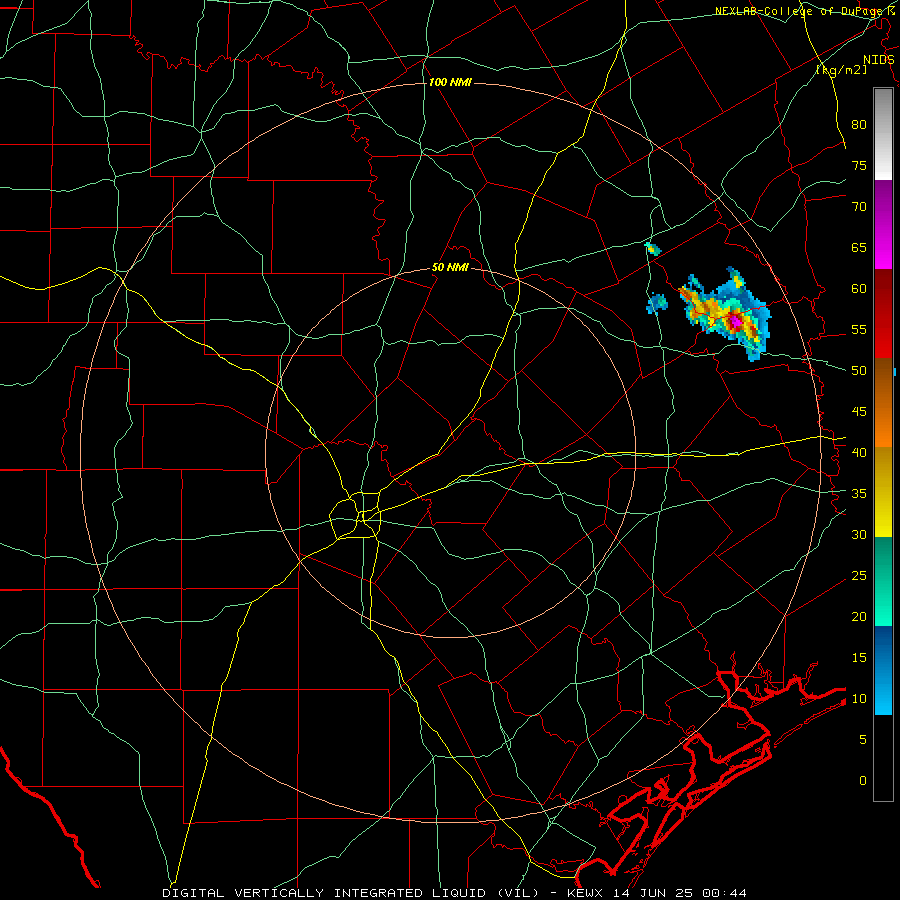Click the "70" value on the legend
900x900 pixels.
[x=859, y=207]
